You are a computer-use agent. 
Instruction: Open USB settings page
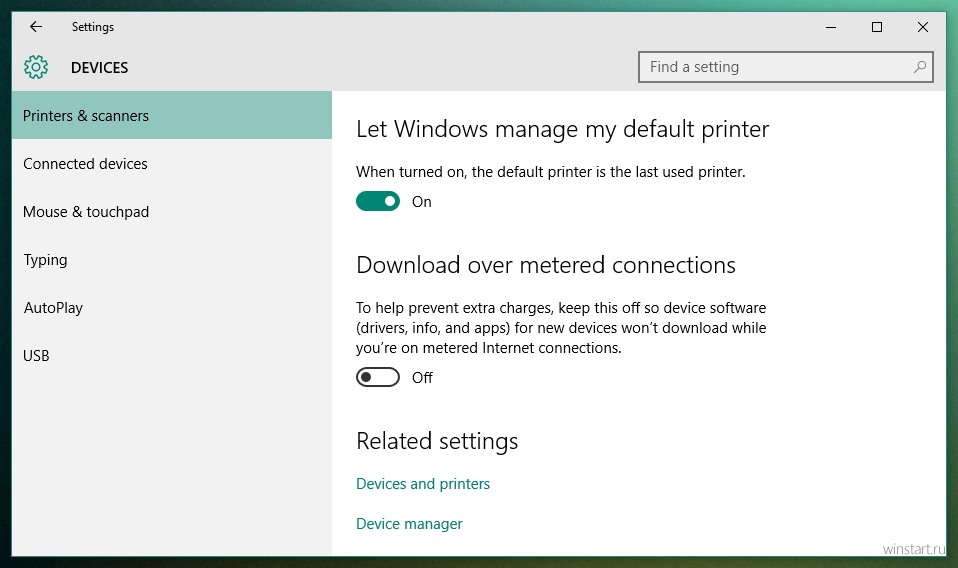click(x=172, y=355)
